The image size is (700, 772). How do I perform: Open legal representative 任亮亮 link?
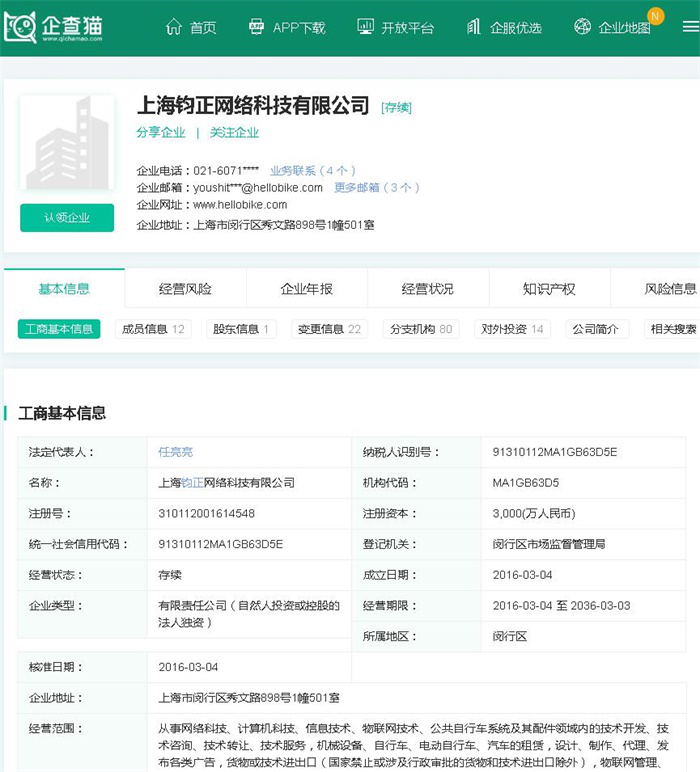click(x=175, y=452)
